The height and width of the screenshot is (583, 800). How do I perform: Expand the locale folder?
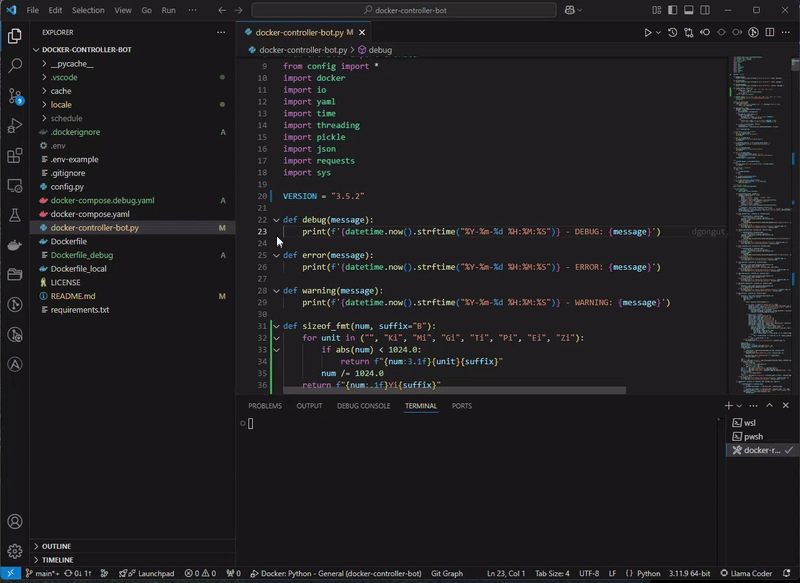tap(61, 104)
